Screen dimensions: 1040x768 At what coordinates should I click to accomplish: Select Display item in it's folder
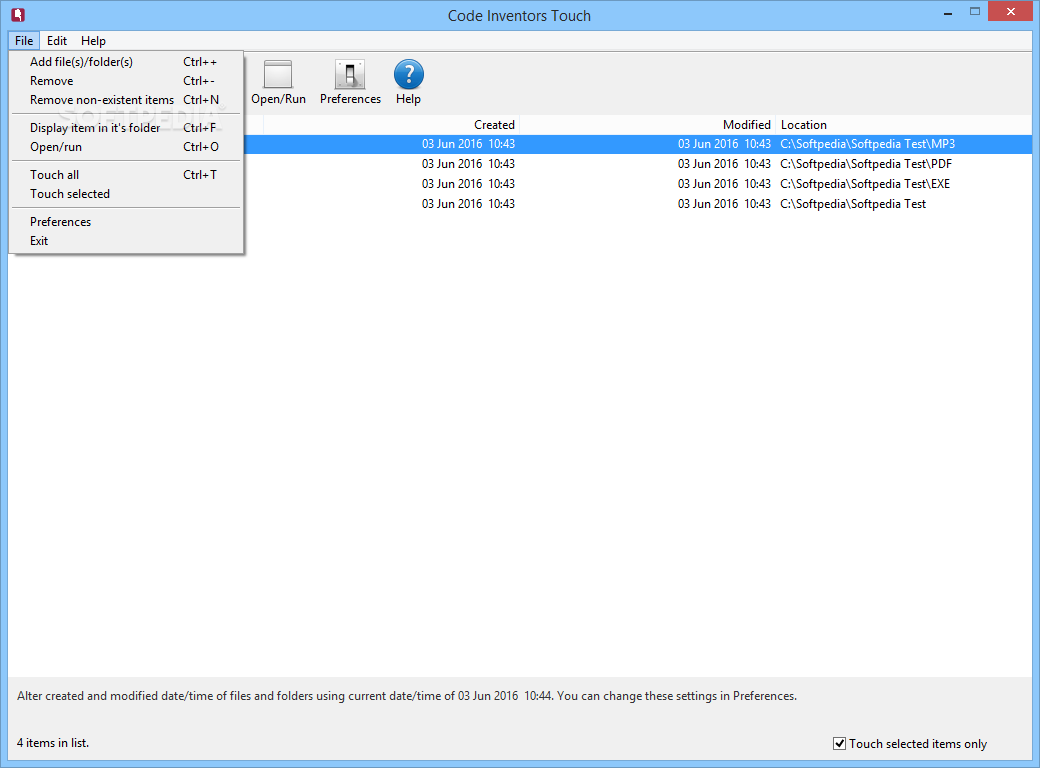coord(126,127)
